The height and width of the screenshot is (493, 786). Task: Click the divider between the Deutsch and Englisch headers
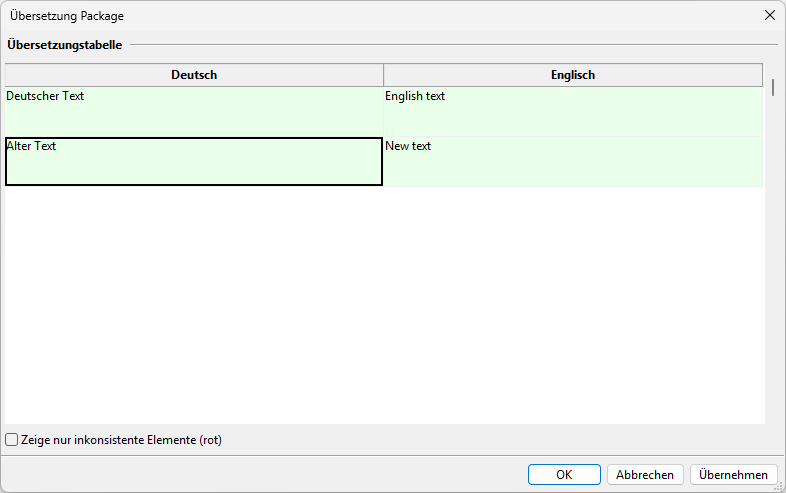(383, 75)
